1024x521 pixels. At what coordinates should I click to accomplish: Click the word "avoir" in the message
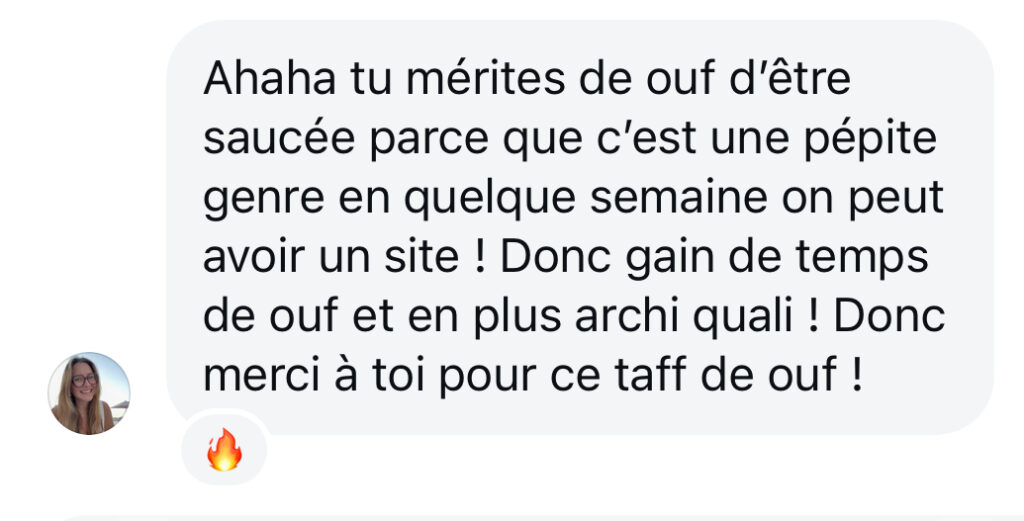(x=254, y=258)
